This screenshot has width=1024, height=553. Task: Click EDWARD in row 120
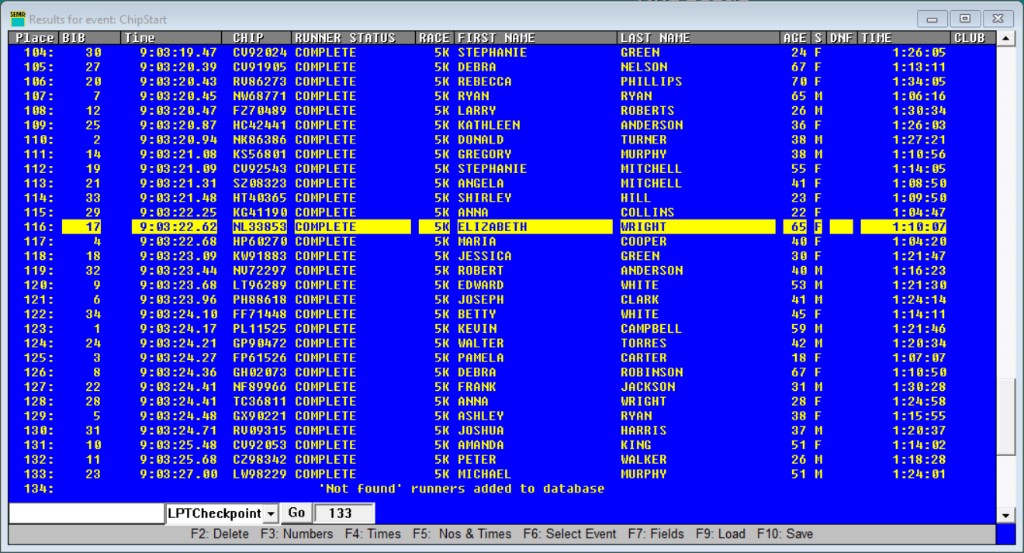click(481, 285)
